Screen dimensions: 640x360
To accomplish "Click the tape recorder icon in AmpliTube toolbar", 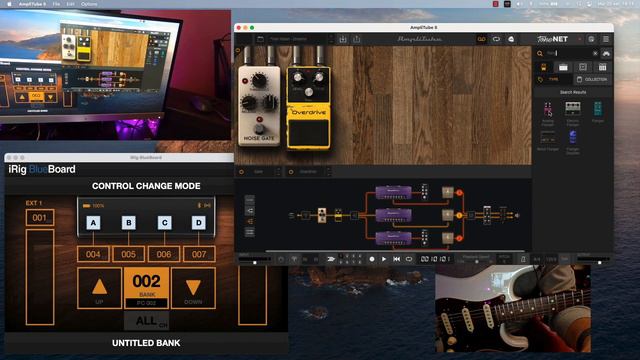I will click(x=482, y=39).
